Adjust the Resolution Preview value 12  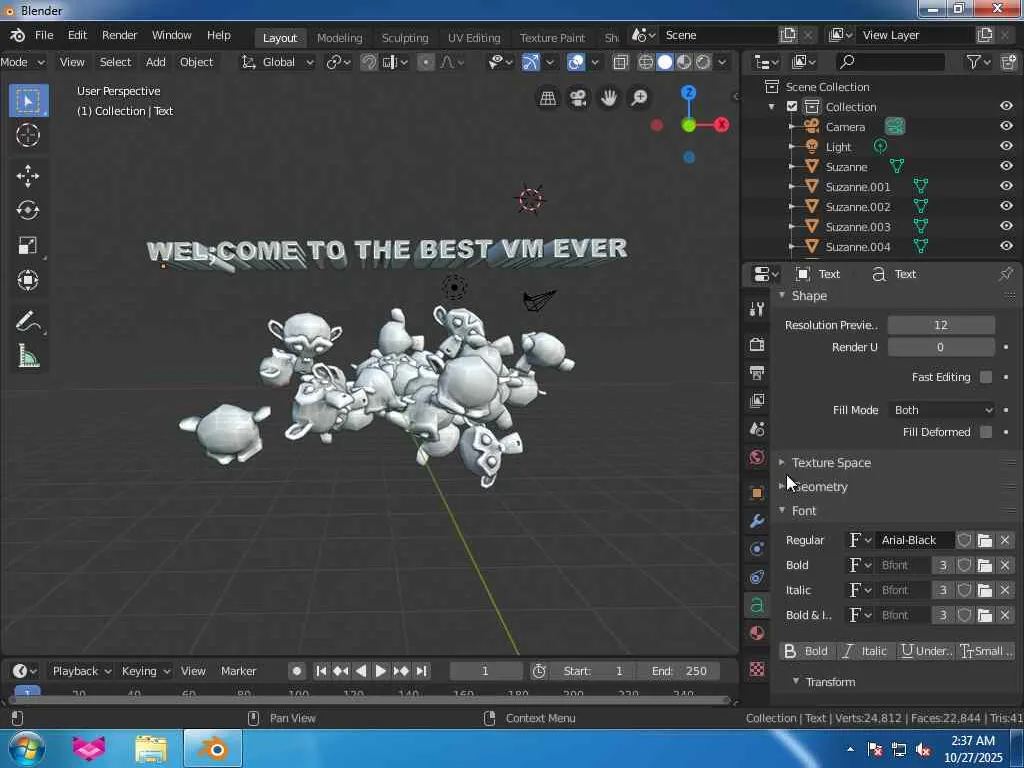click(x=941, y=325)
